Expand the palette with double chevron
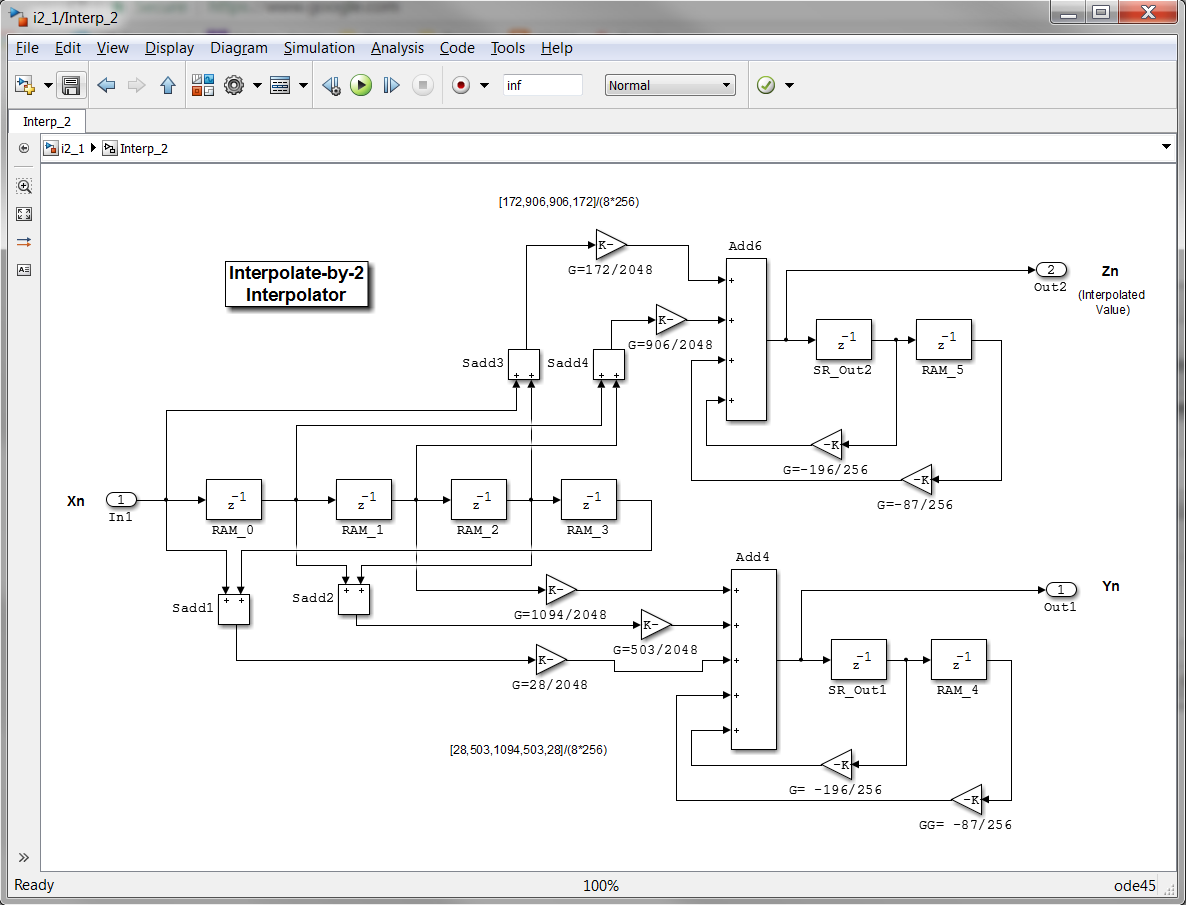The height and width of the screenshot is (905, 1187). (x=24, y=857)
